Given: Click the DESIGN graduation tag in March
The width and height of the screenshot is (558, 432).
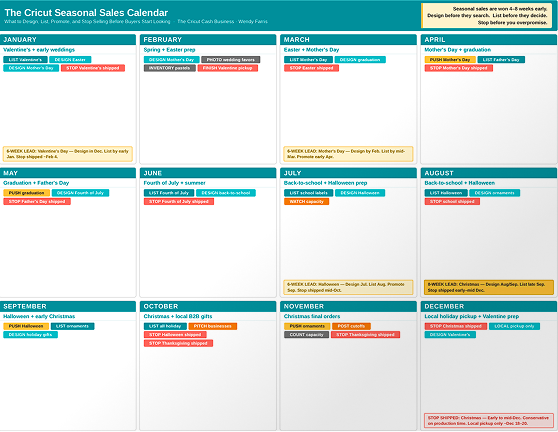Looking at the screenshot, I should (360, 59).
